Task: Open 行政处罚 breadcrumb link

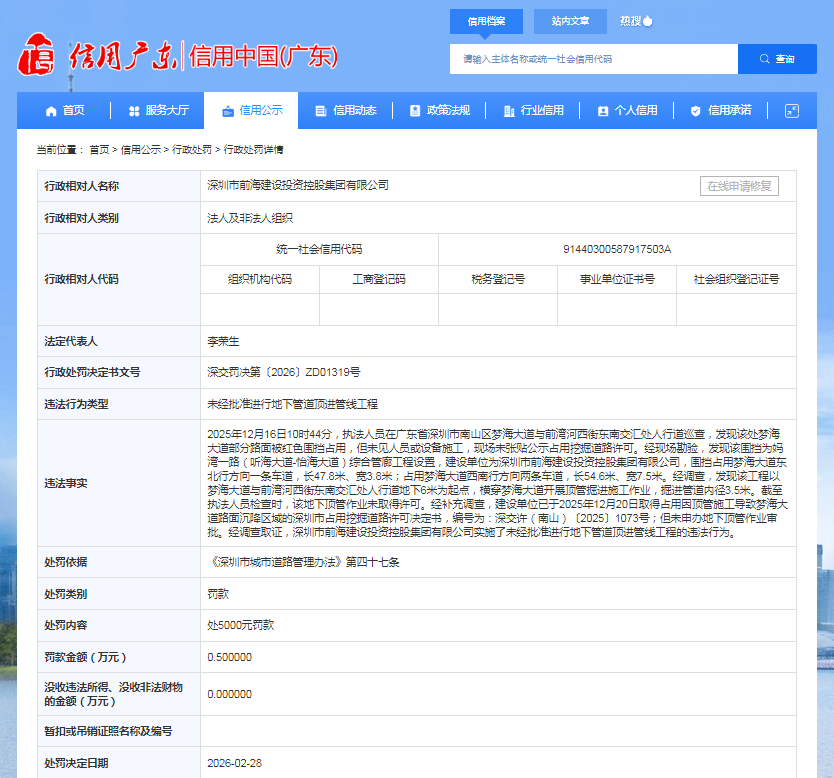Action: pos(192,150)
